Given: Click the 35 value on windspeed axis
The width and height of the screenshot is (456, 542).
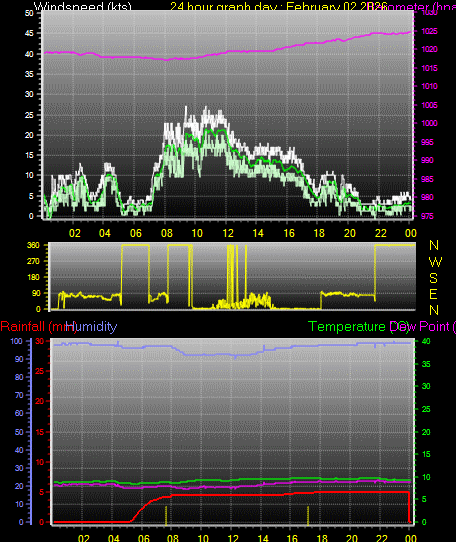Looking at the screenshot, I should click(29, 74).
